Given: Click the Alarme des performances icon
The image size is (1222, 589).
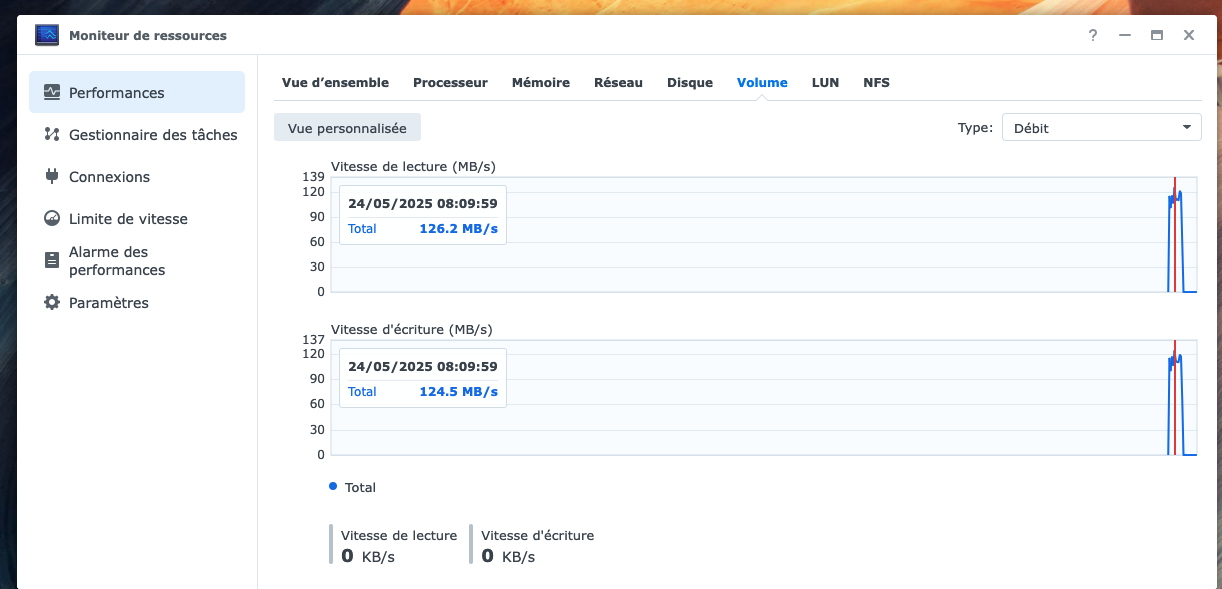Looking at the screenshot, I should [52, 260].
